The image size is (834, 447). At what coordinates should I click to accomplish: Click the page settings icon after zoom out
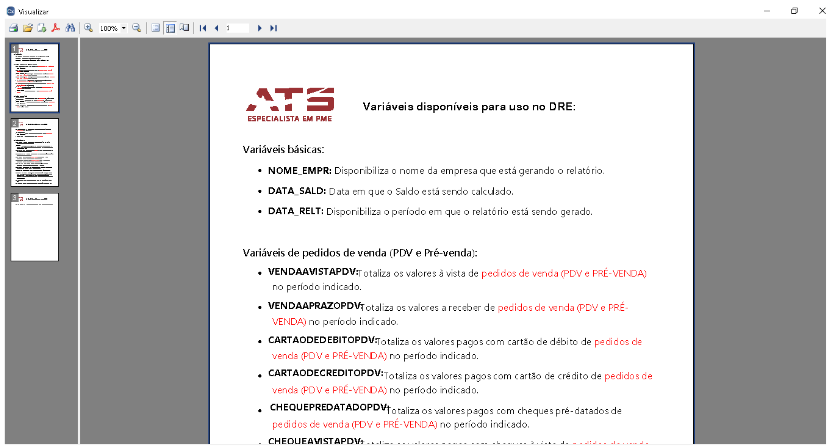point(155,28)
